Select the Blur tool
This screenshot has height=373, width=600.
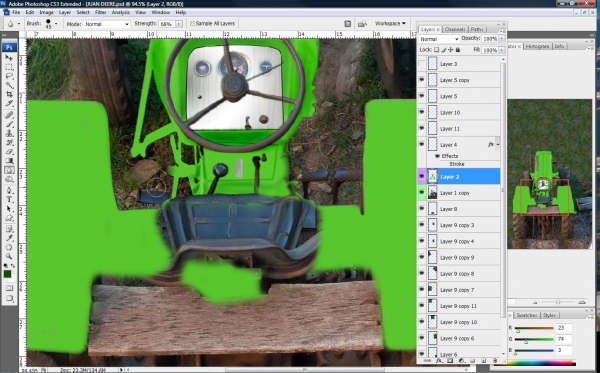pyautogui.click(x=9, y=169)
